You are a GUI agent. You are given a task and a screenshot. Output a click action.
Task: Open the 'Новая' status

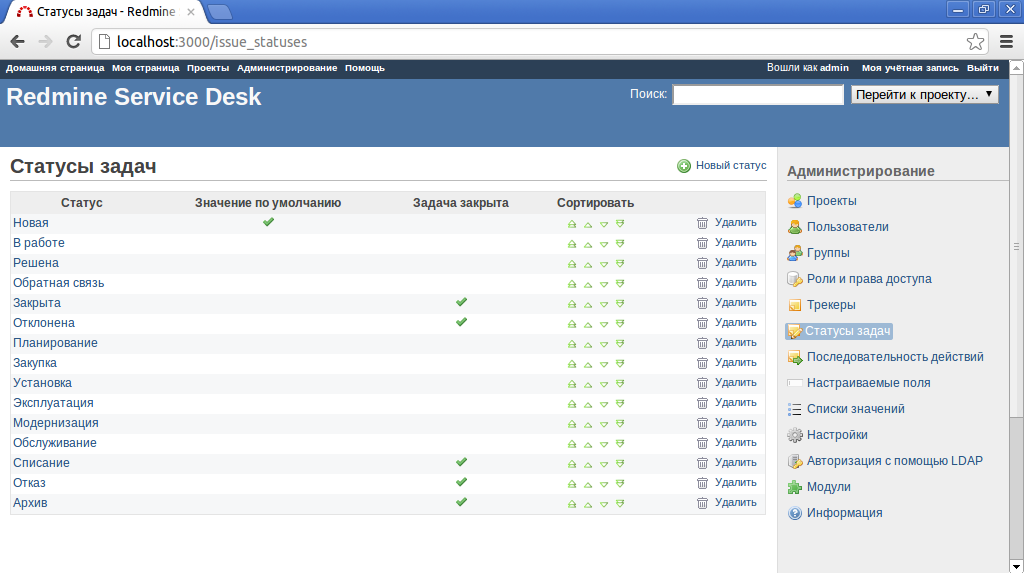click(x=31, y=223)
